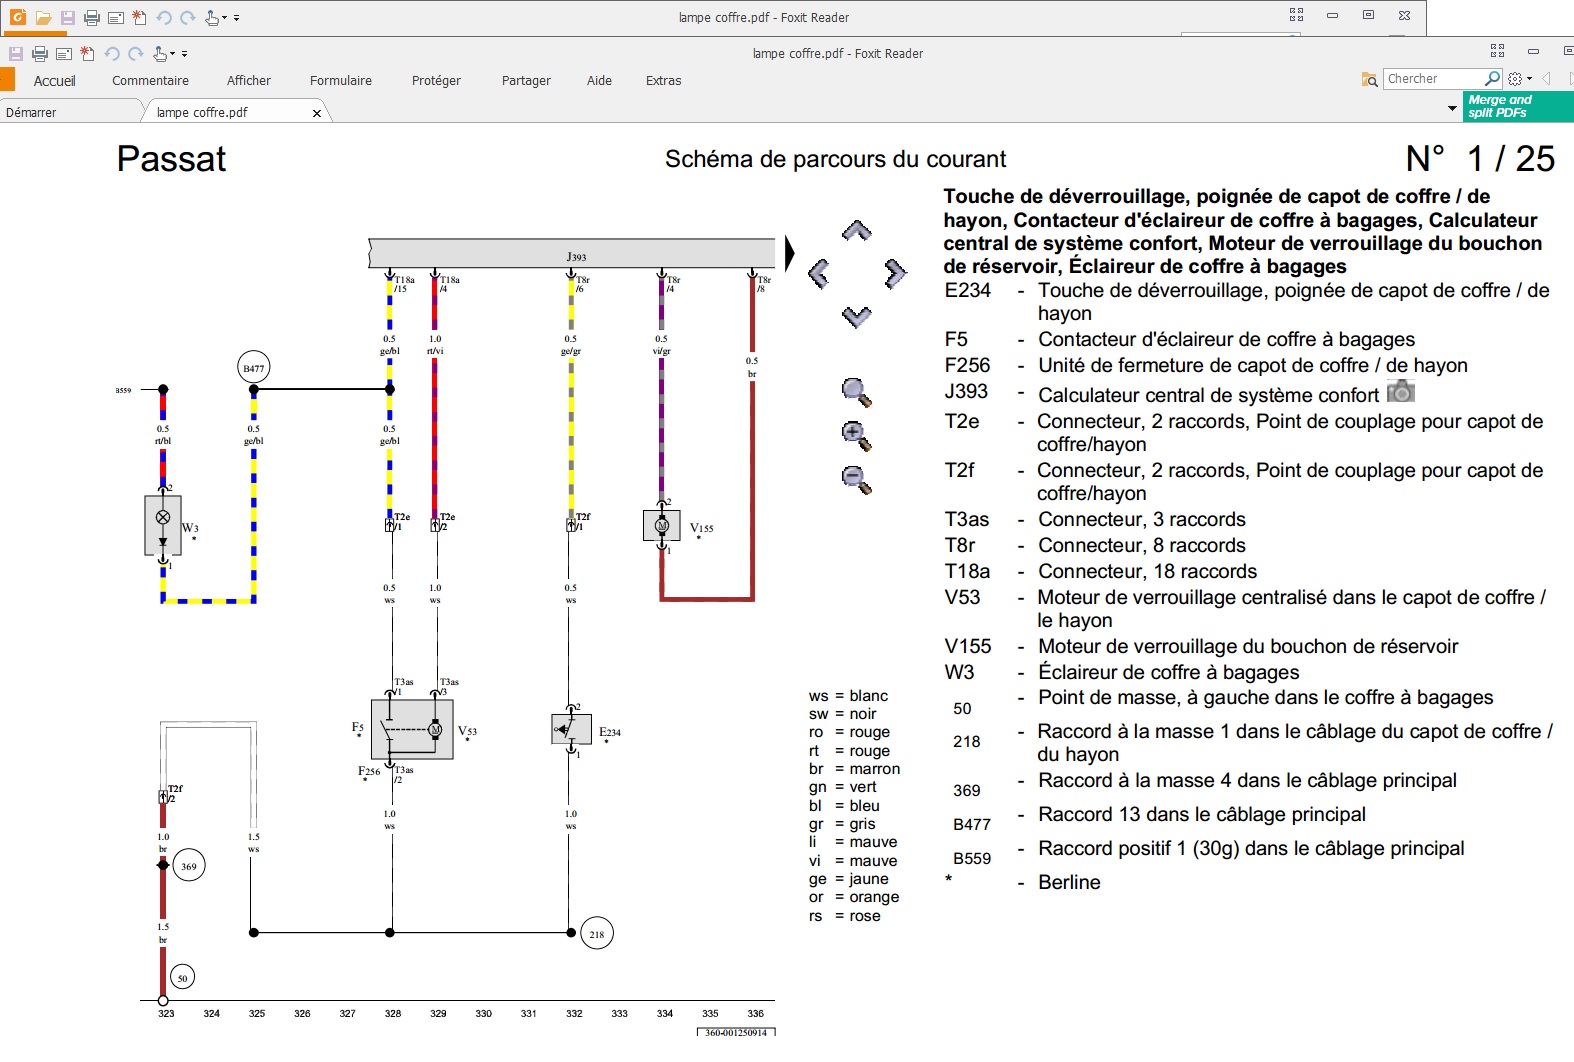Open the orange File menu button

pyautogui.click(x=6, y=80)
